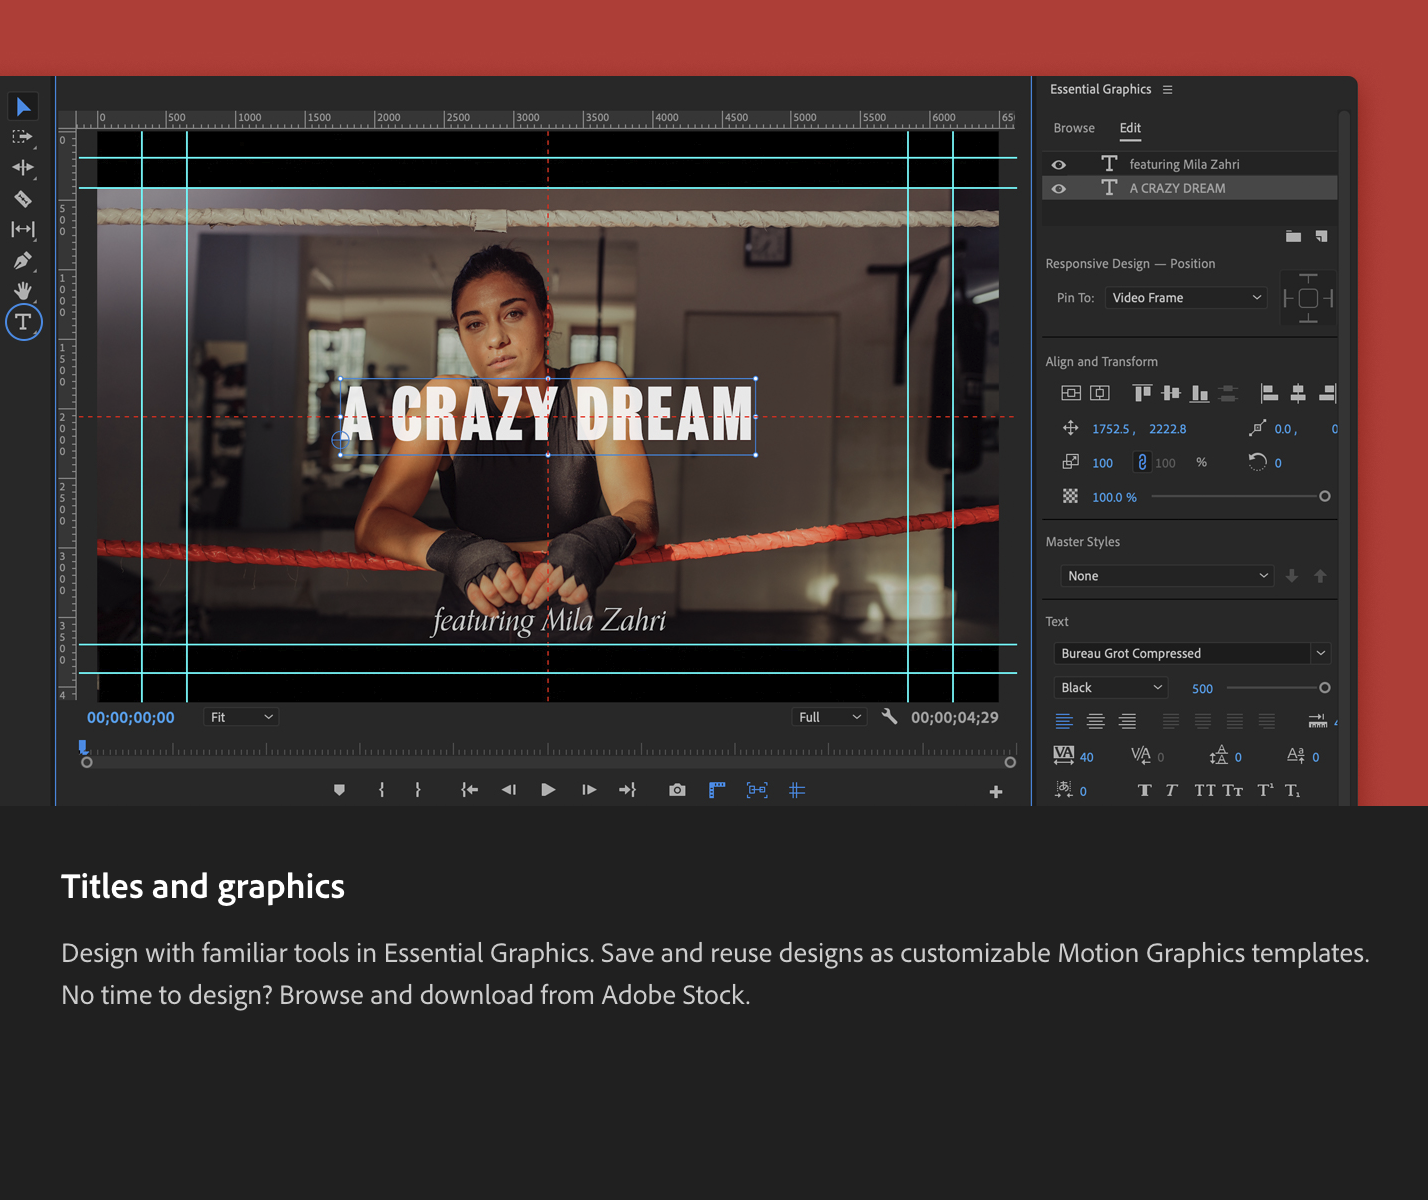The height and width of the screenshot is (1200, 1428).
Task: Select the Hand tool
Action: pyautogui.click(x=23, y=291)
